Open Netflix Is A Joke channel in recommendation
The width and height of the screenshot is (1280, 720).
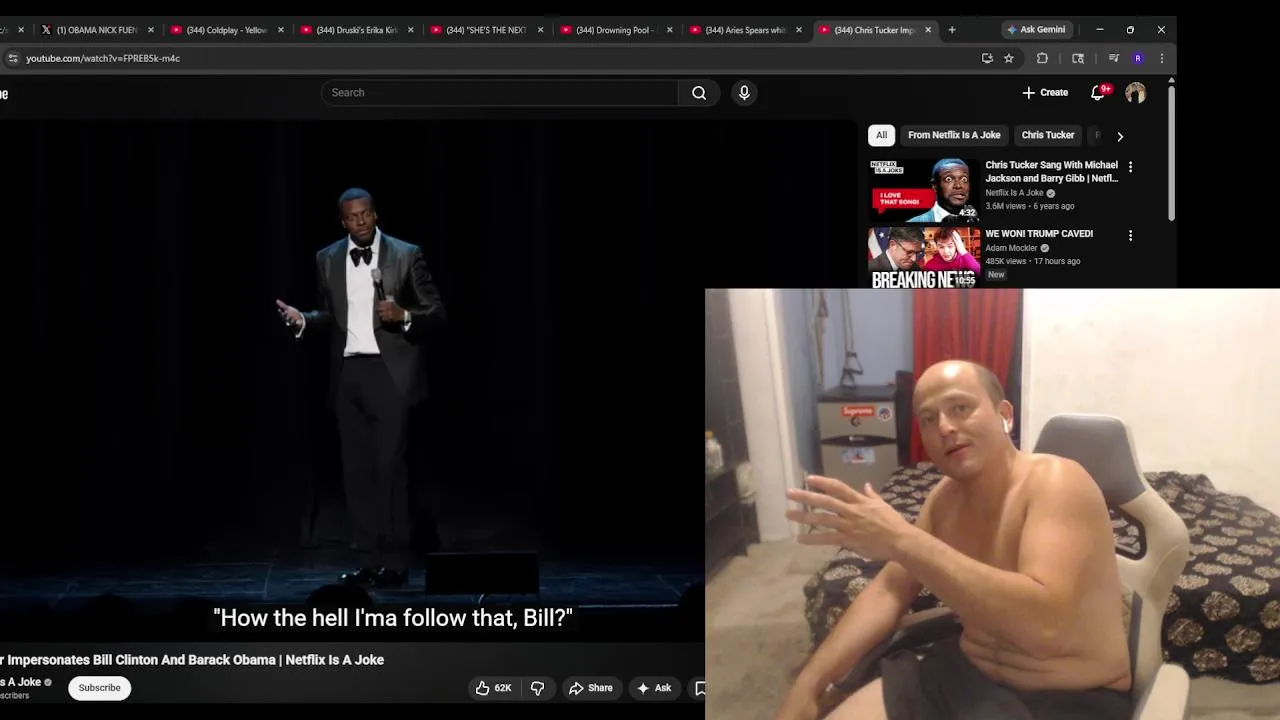(1014, 193)
